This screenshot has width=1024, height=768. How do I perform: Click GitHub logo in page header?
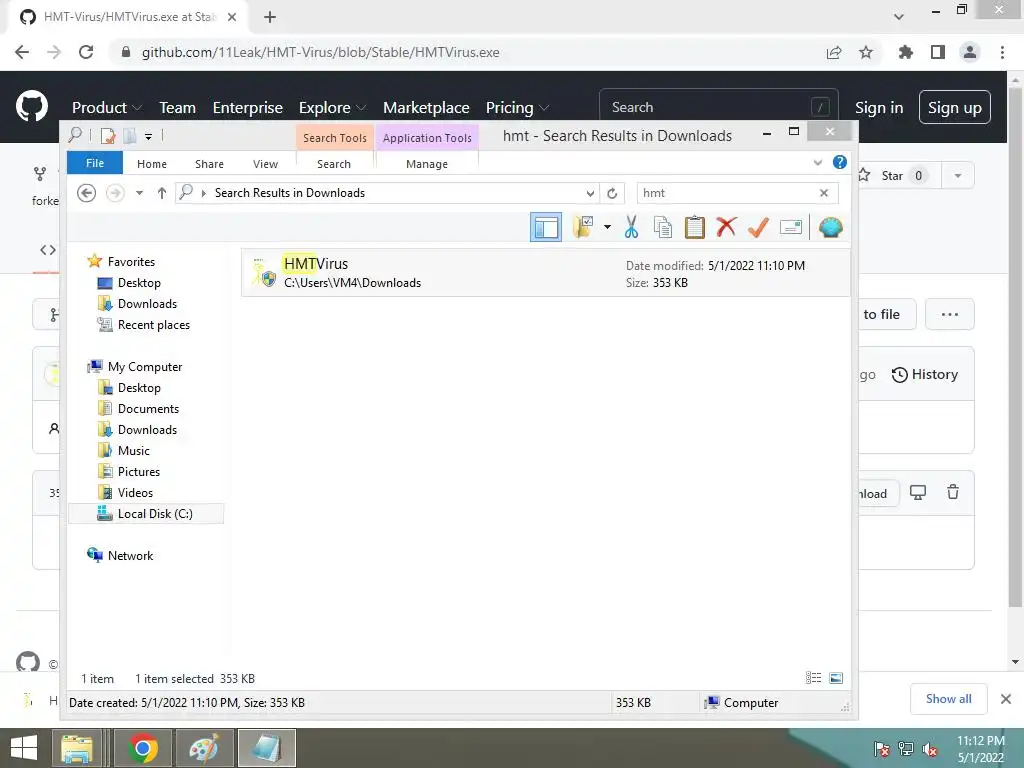click(x=32, y=107)
